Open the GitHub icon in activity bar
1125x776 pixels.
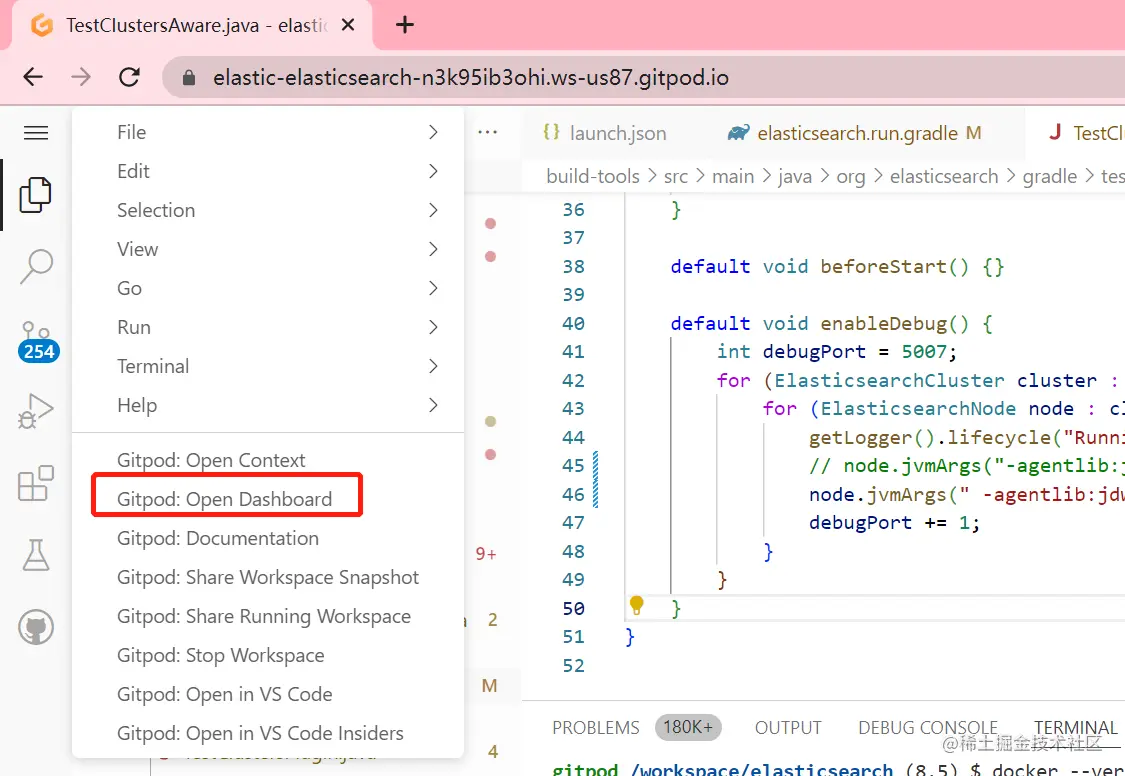click(x=36, y=628)
